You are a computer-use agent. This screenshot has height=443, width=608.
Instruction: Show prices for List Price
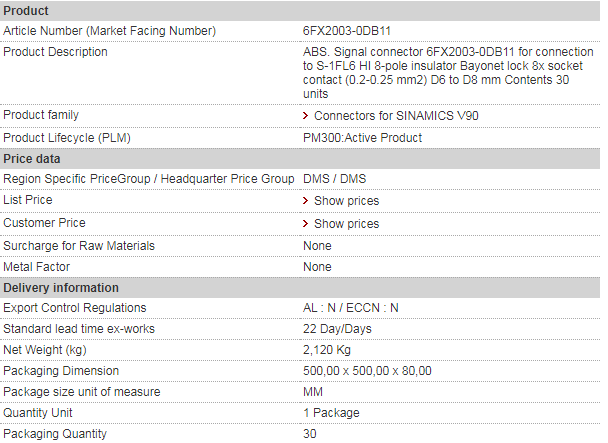pyautogui.click(x=346, y=201)
